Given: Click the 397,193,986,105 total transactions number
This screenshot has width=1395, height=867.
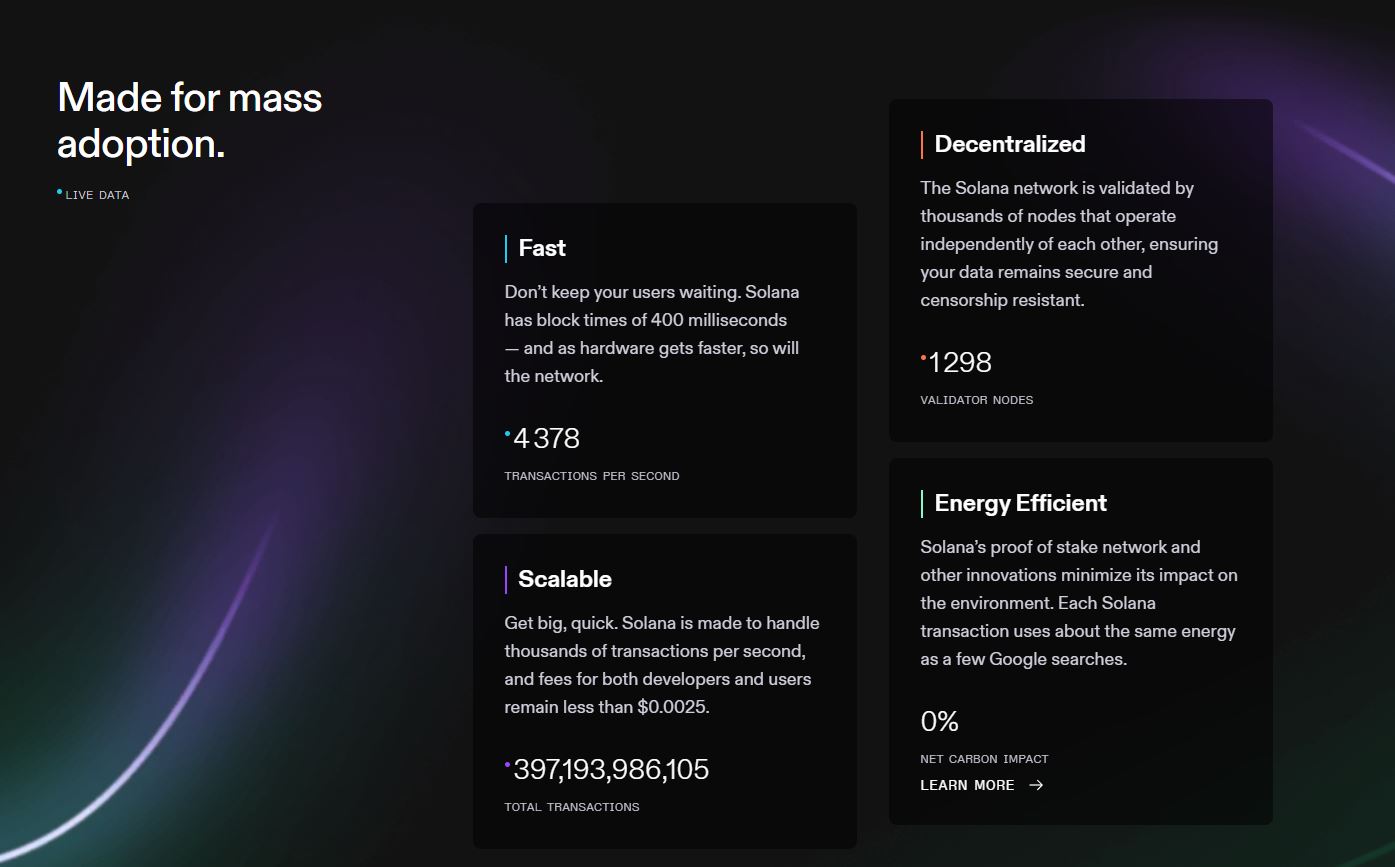Looking at the screenshot, I should (610, 769).
